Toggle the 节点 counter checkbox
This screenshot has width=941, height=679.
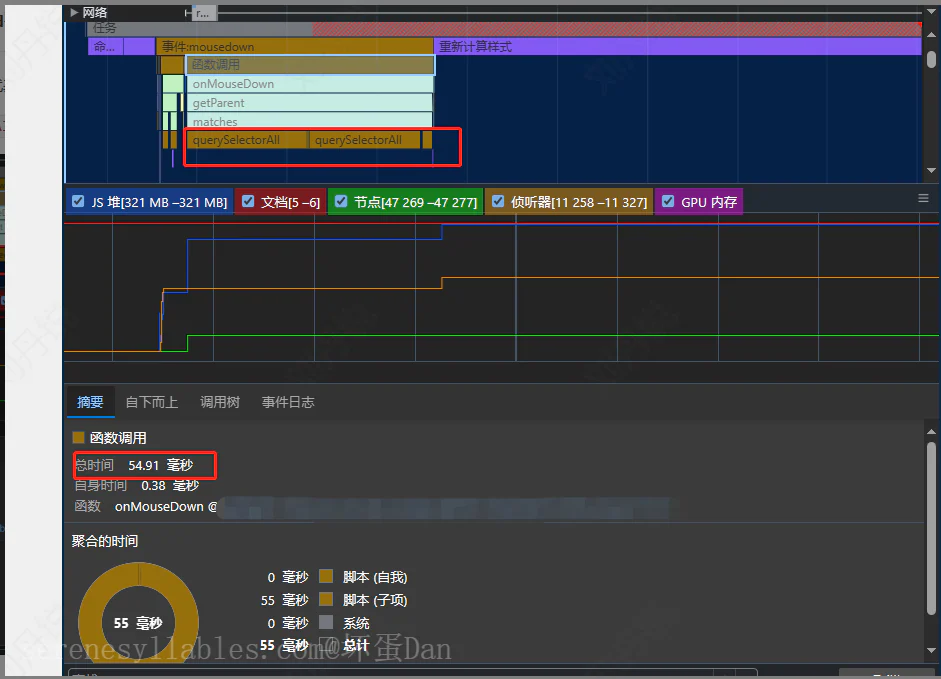341,201
